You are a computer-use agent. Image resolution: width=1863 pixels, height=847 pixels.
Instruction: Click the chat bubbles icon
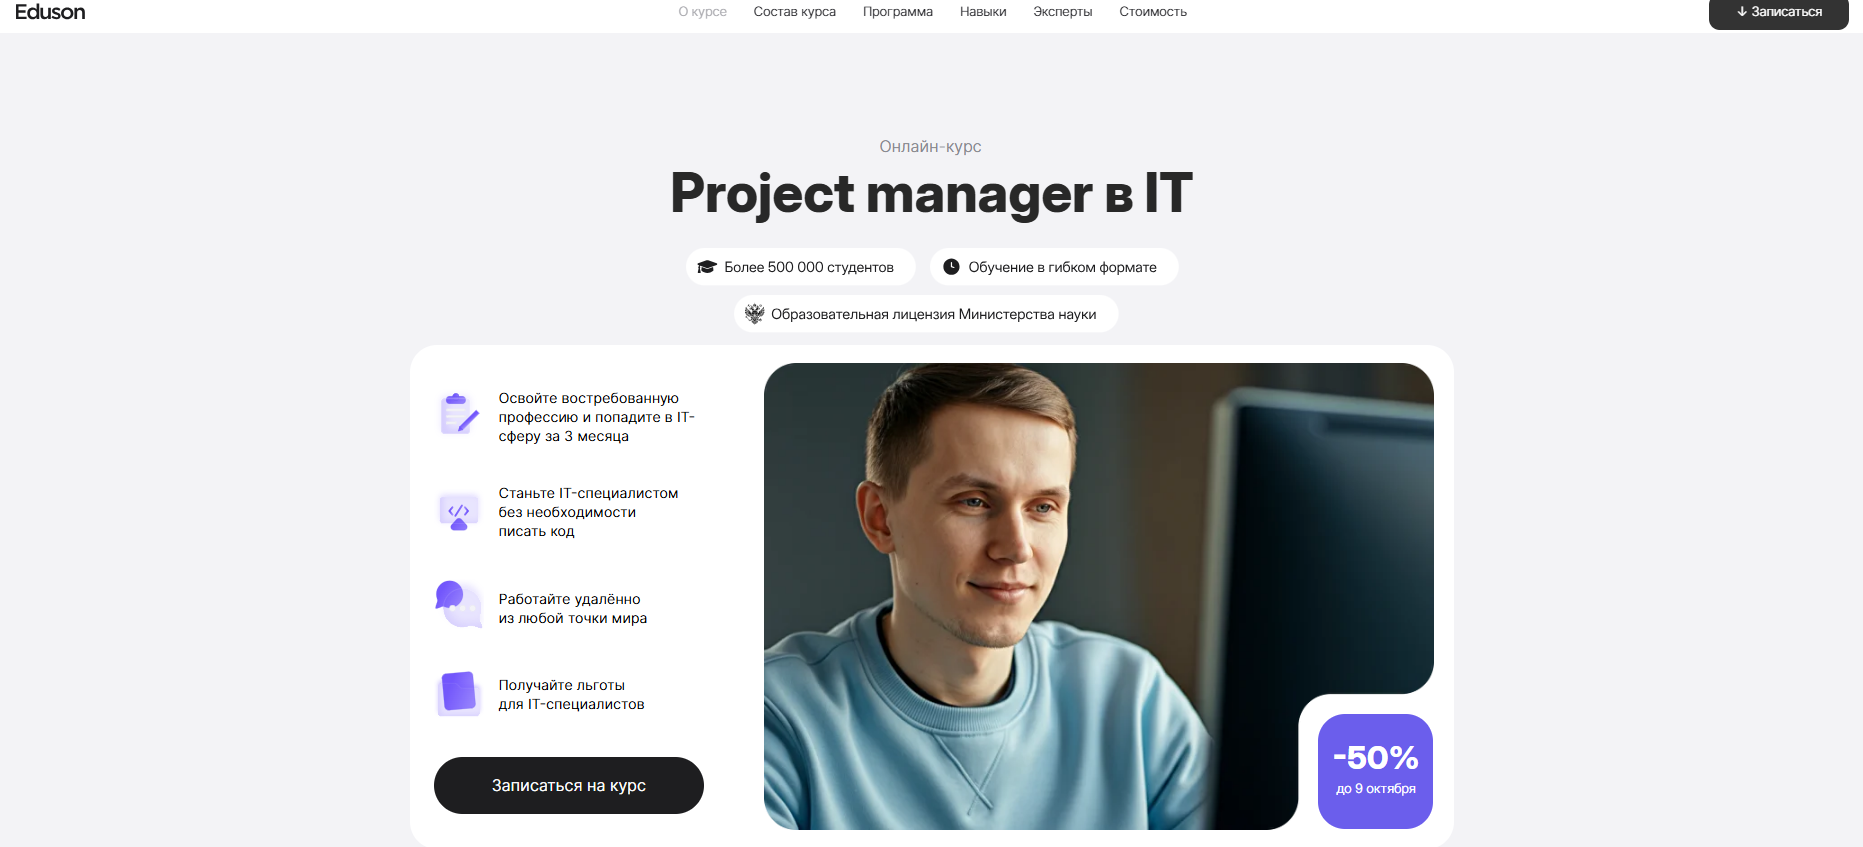click(458, 603)
